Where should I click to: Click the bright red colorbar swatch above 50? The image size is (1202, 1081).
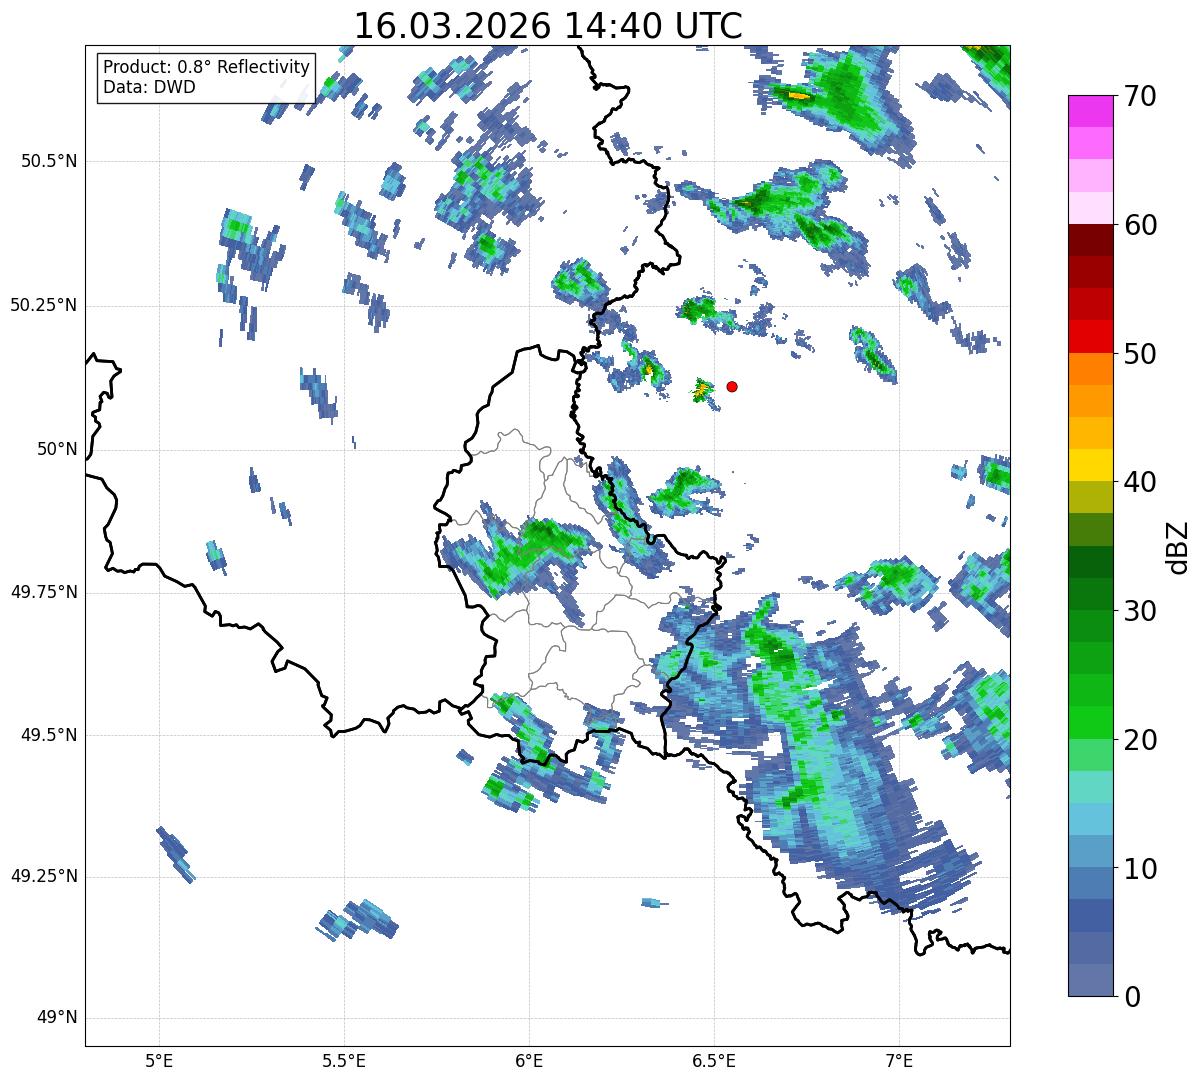(x=1090, y=336)
